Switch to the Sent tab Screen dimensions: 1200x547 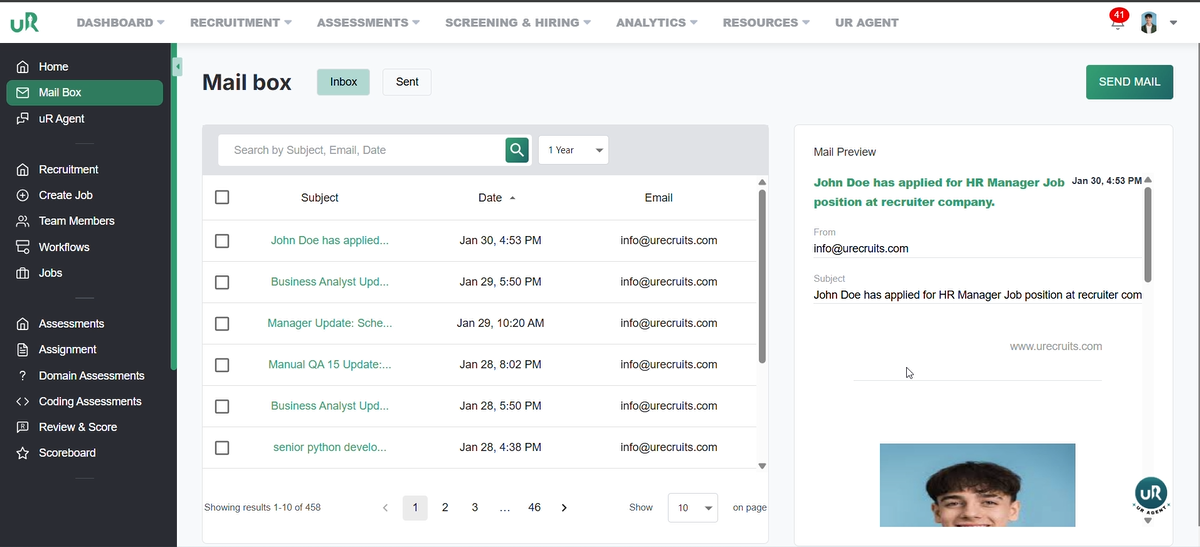click(407, 82)
